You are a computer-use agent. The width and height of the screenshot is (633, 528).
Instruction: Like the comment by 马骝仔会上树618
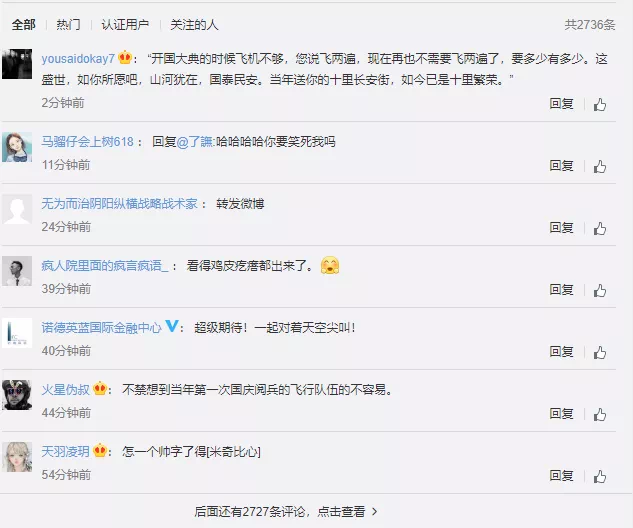pos(600,166)
